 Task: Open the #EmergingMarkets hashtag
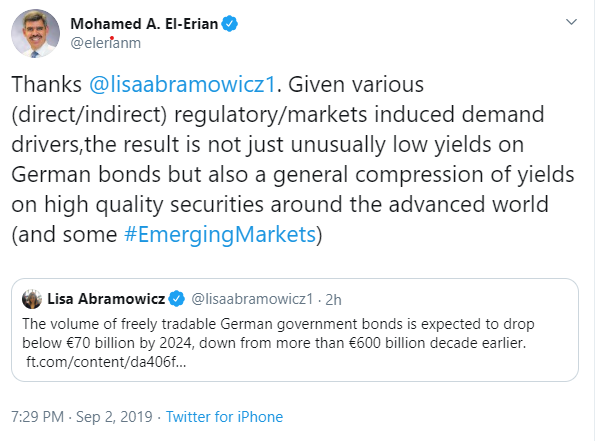pyautogui.click(x=220, y=234)
